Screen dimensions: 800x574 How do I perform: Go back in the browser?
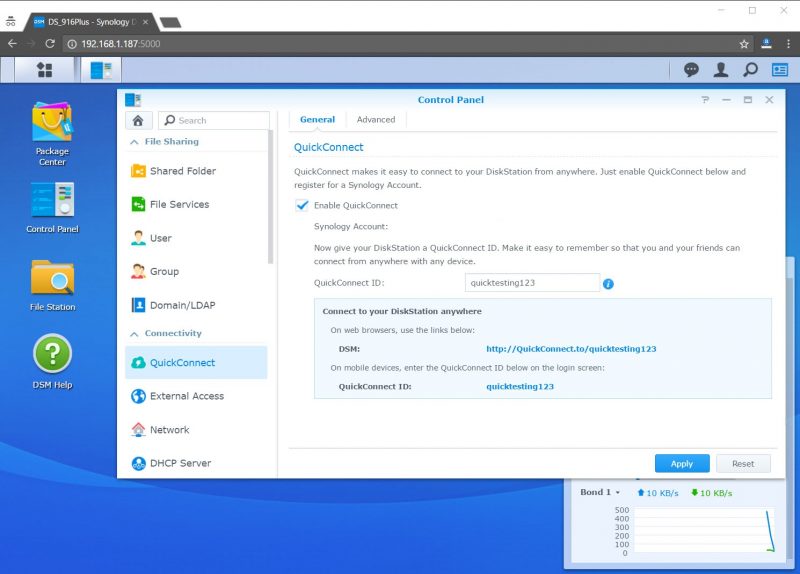12,44
